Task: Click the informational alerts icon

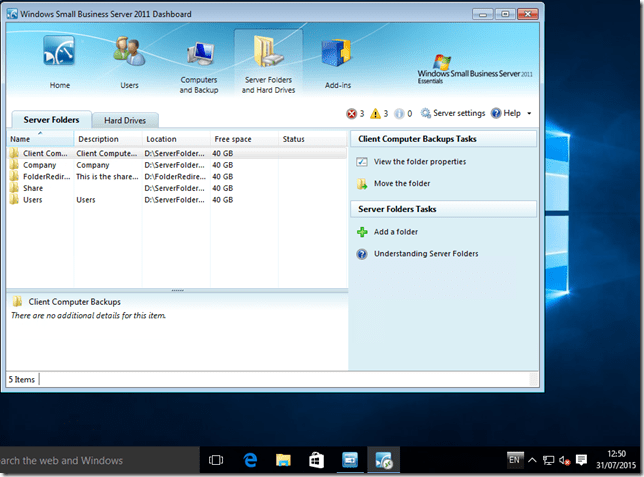Action: pos(399,114)
